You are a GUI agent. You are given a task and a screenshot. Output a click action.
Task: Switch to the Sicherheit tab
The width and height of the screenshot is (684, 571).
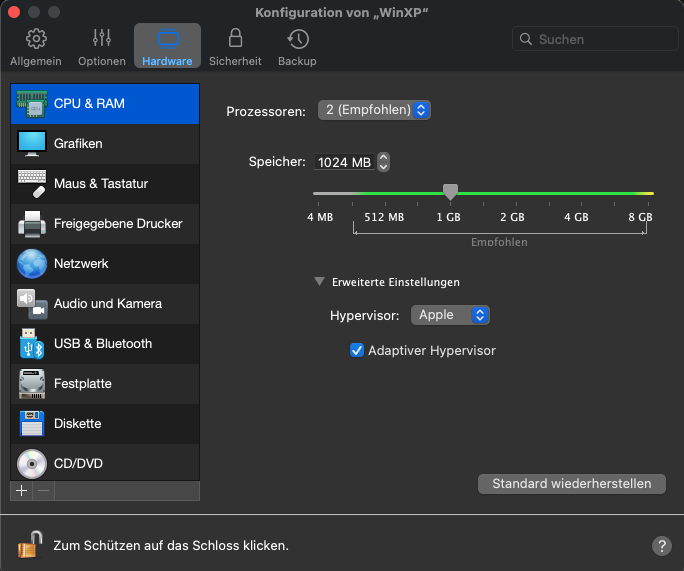pos(235,47)
